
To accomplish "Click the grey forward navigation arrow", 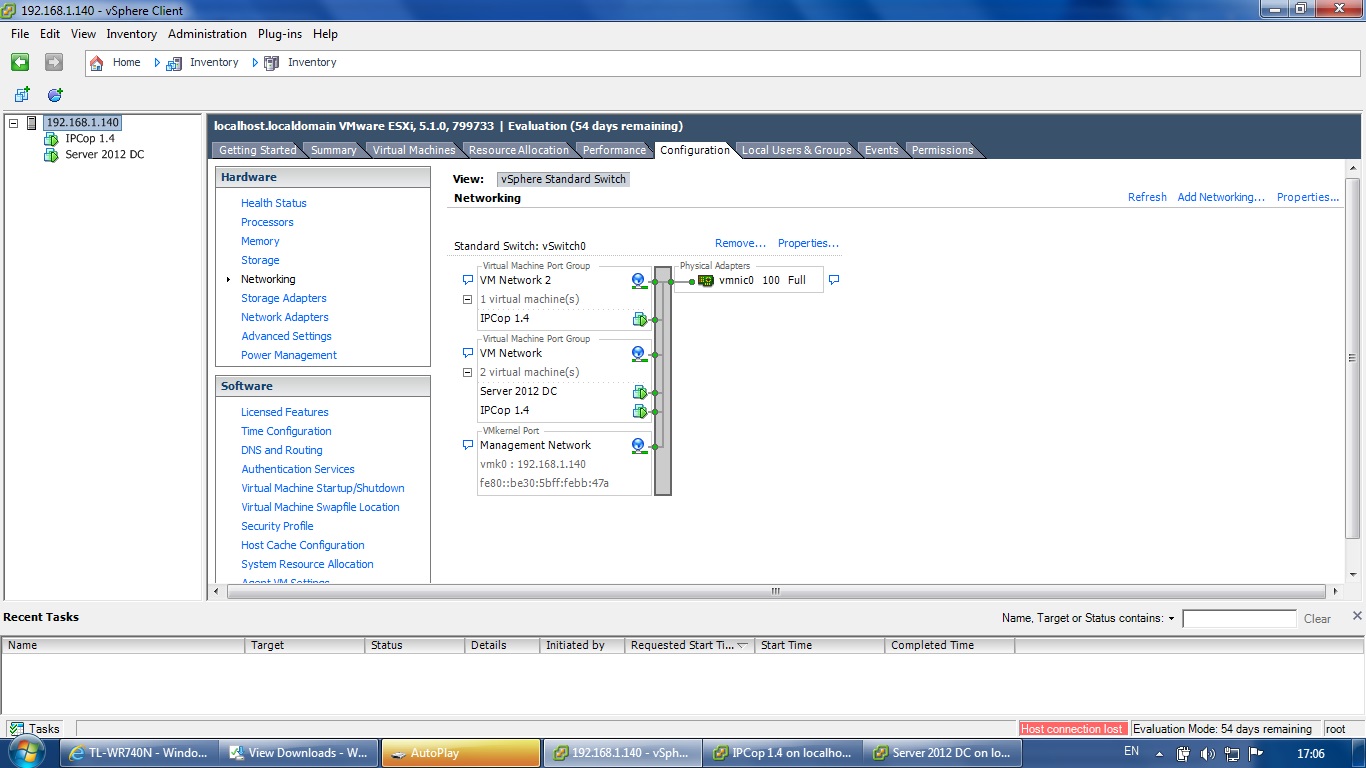I will 54,62.
